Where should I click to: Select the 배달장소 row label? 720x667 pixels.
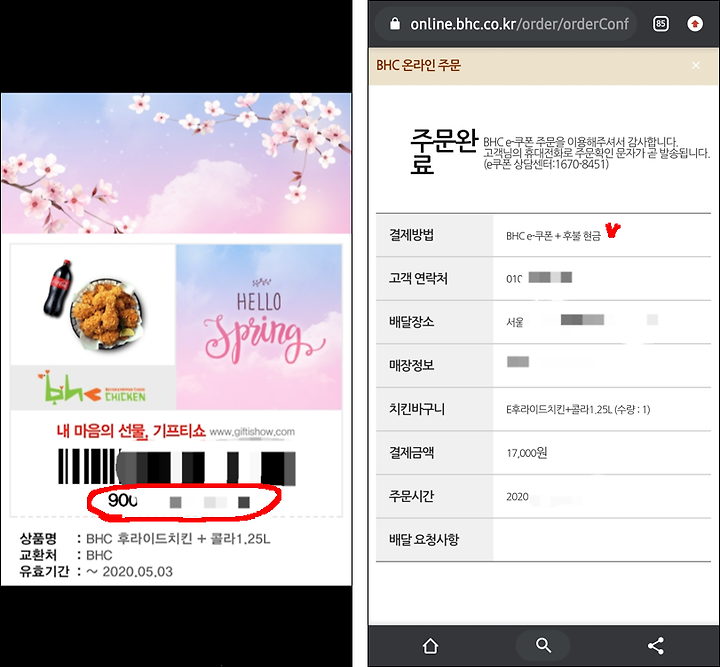pos(411,321)
